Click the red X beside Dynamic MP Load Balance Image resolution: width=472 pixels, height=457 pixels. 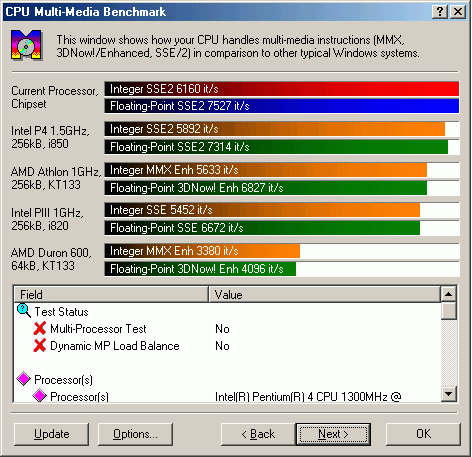[x=40, y=345]
